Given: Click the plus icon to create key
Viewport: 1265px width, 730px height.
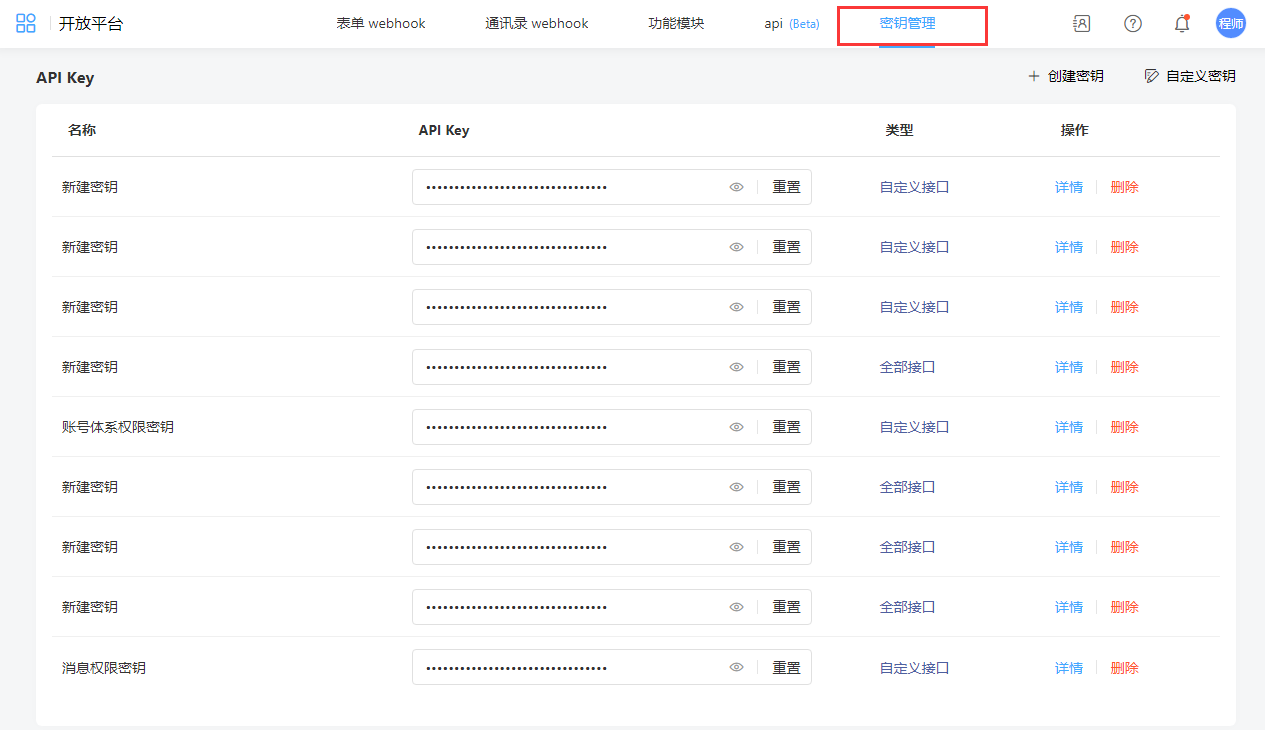Looking at the screenshot, I should (1034, 76).
